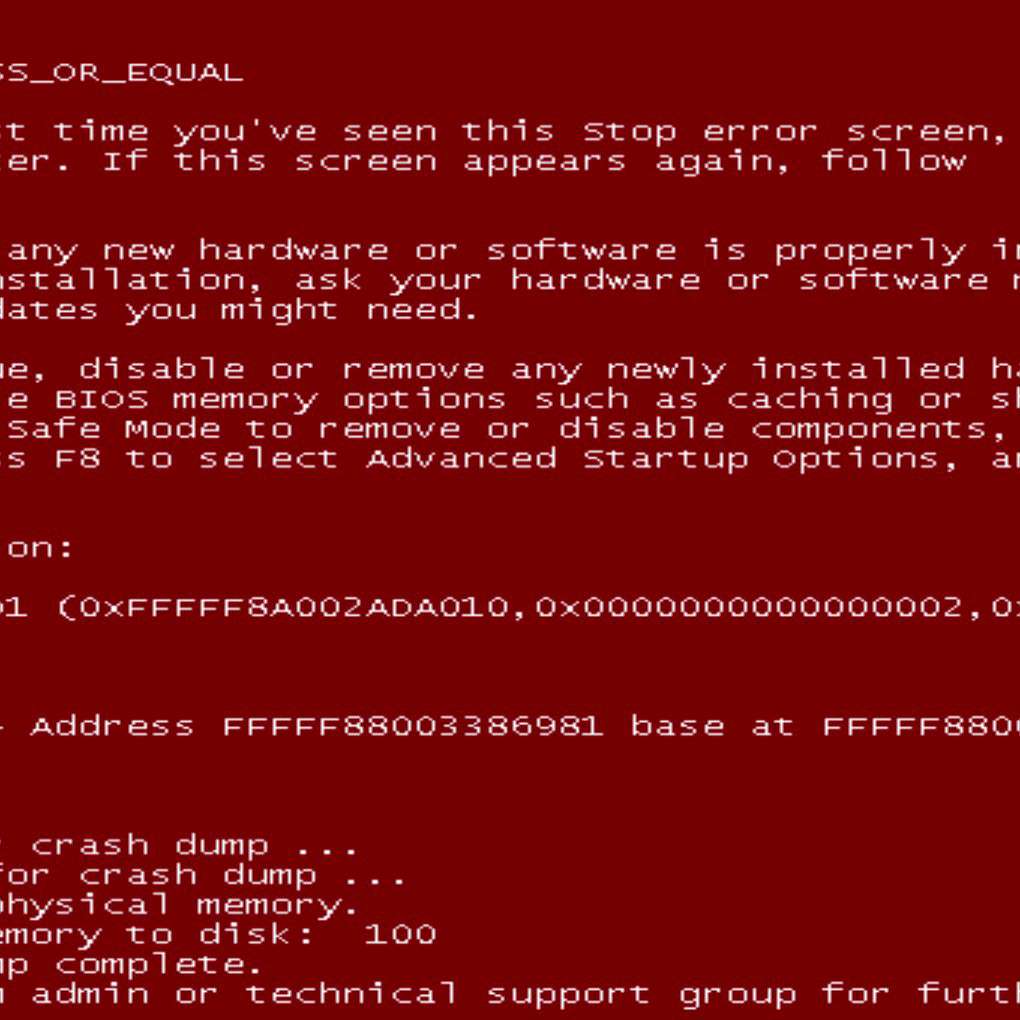The width and height of the screenshot is (1020, 1020).
Task: Click the words "any new hardware"
Action: pyautogui.click(x=198, y=250)
